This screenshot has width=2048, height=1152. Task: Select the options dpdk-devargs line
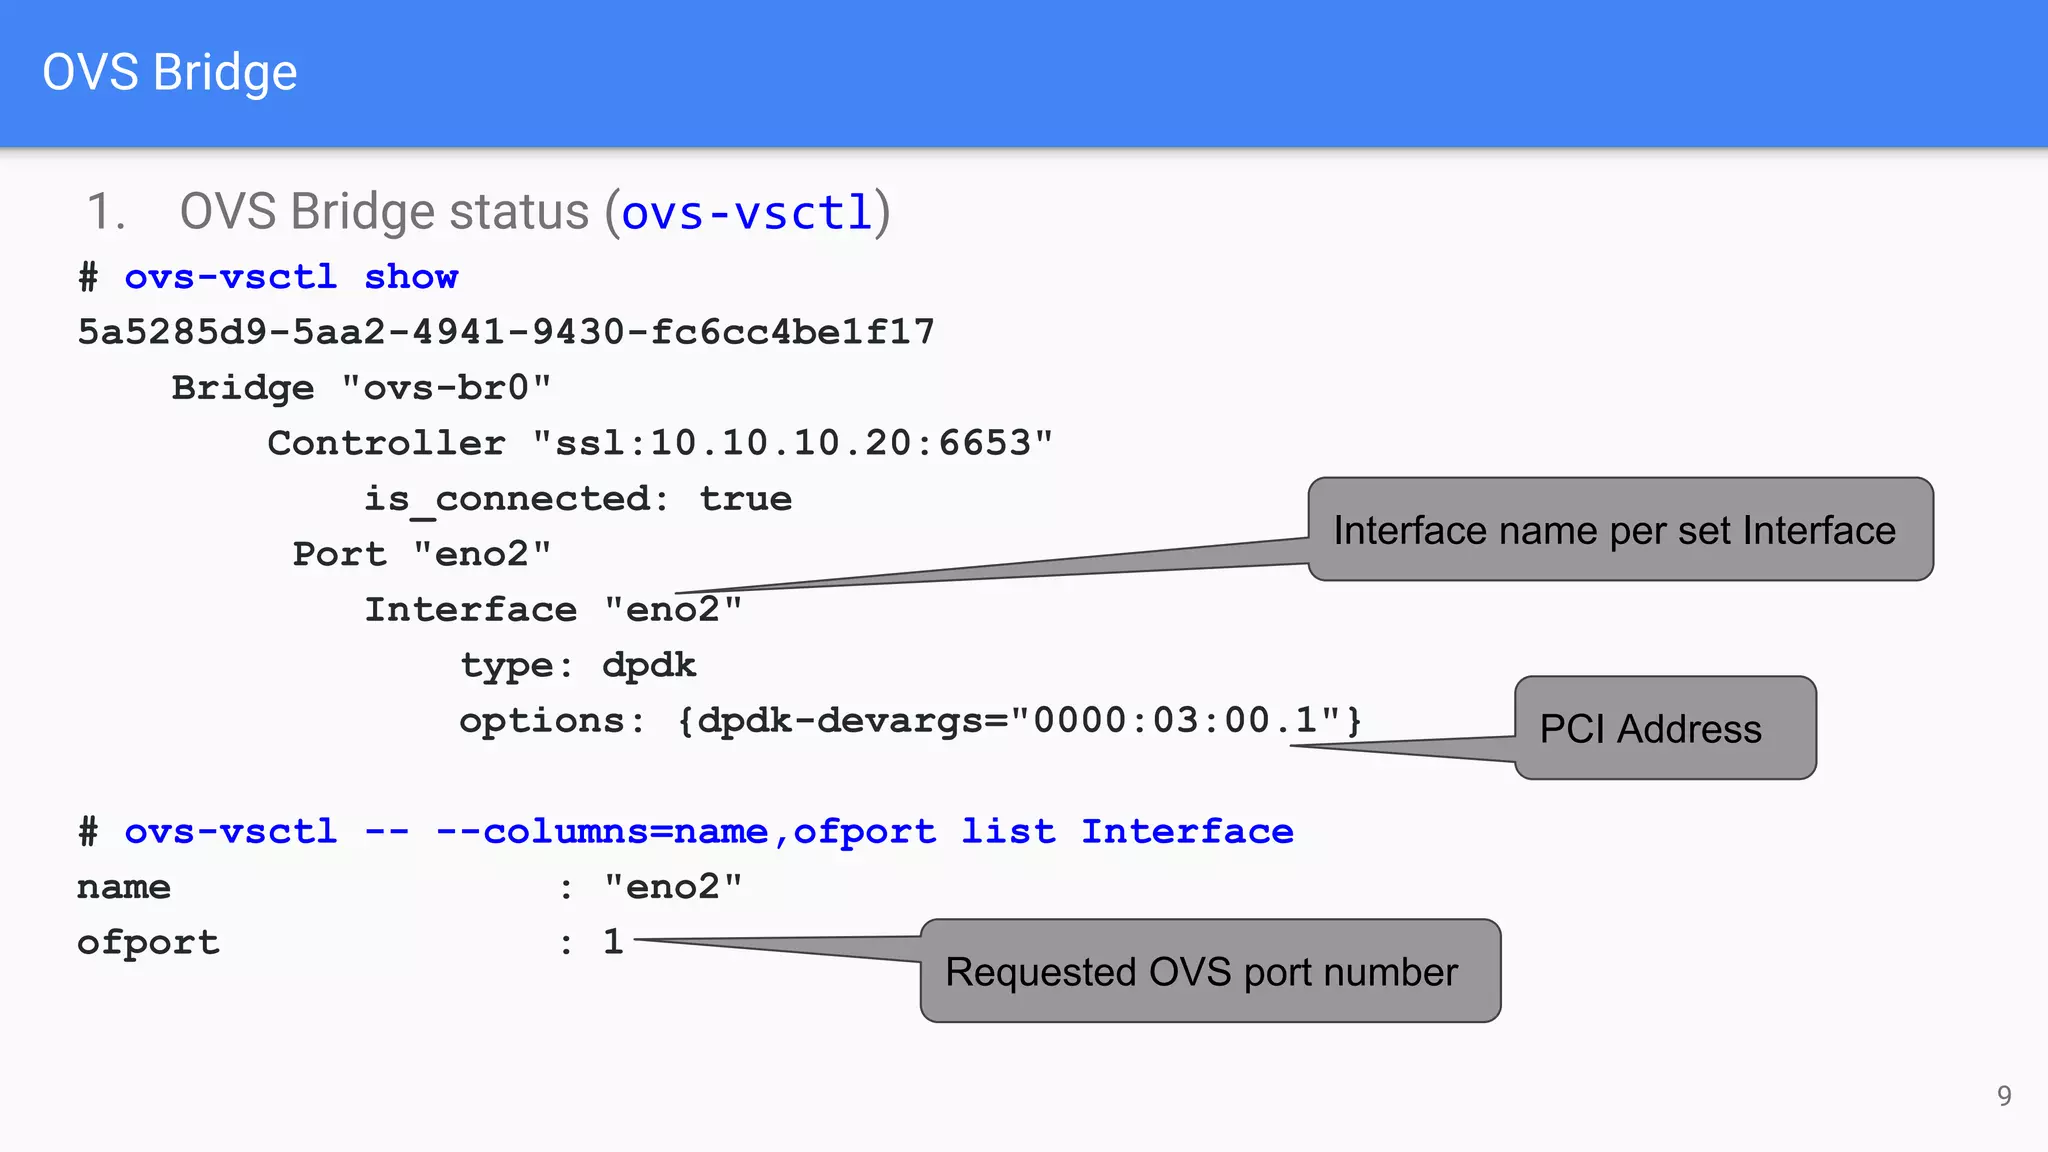click(911, 721)
